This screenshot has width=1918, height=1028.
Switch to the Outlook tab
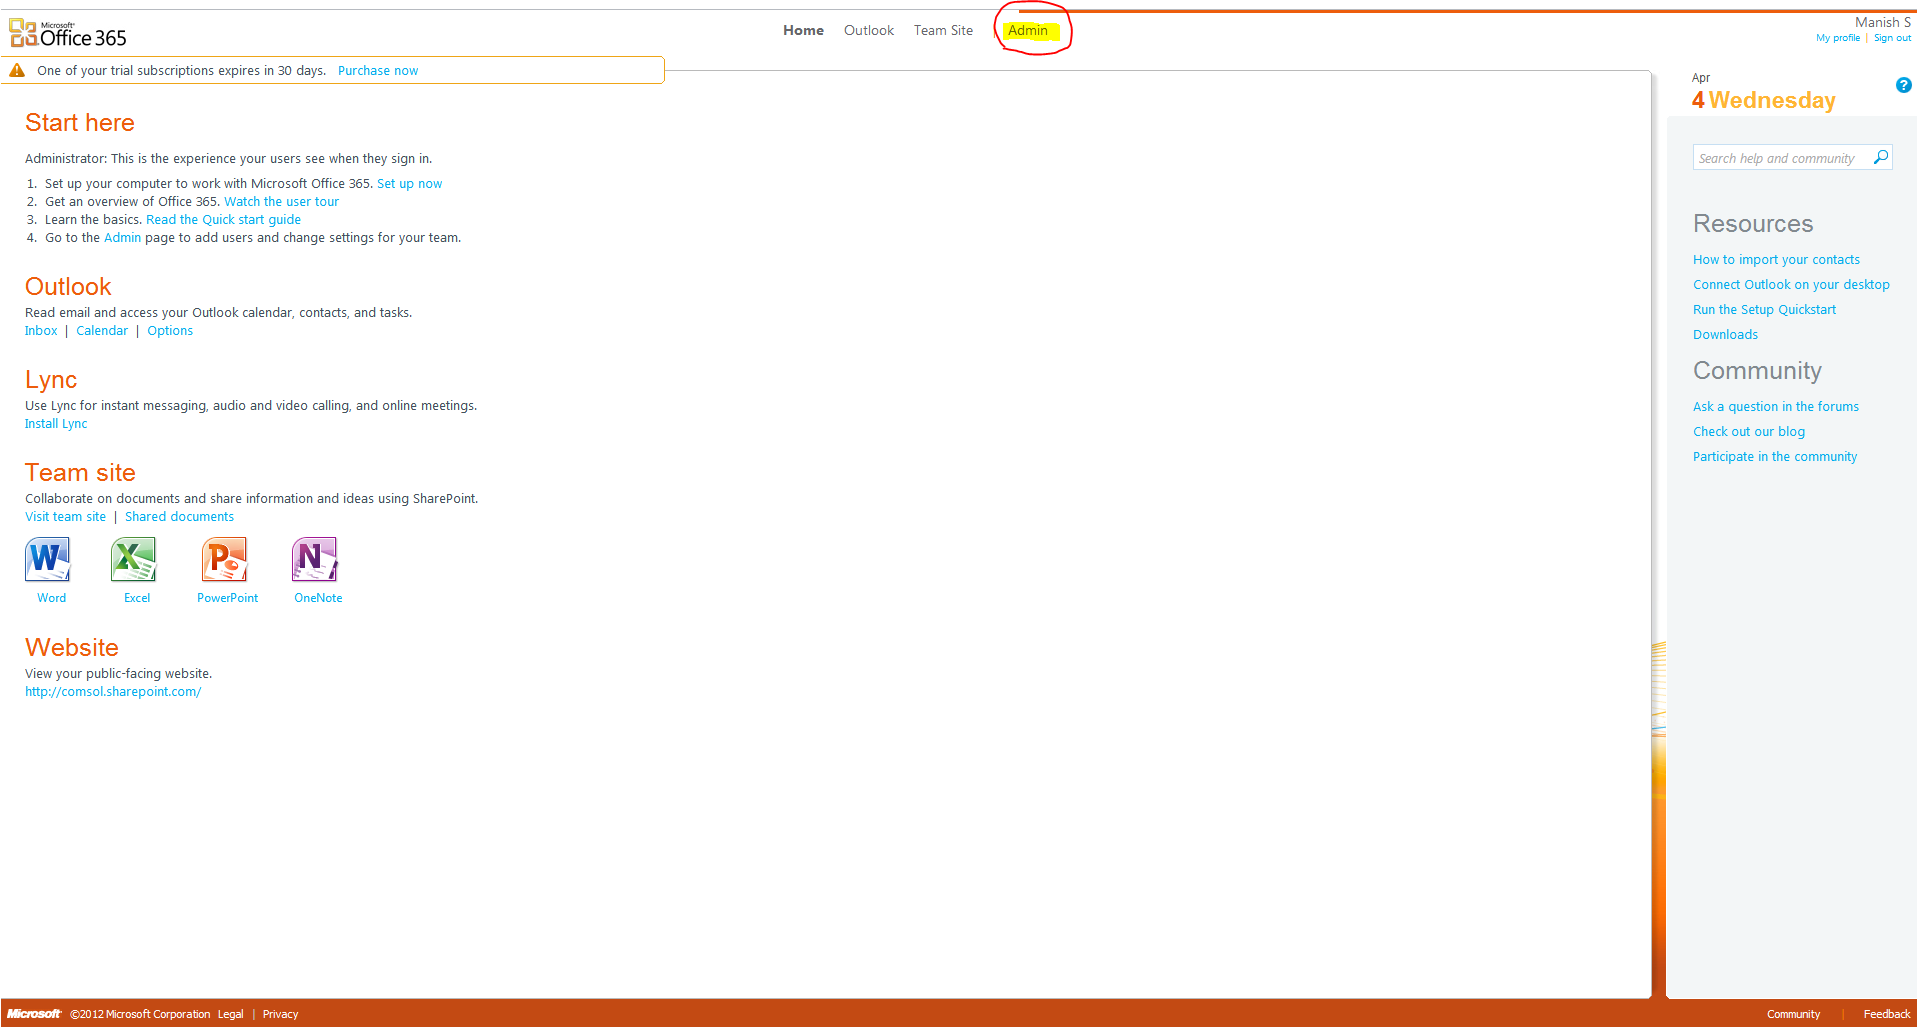(868, 31)
